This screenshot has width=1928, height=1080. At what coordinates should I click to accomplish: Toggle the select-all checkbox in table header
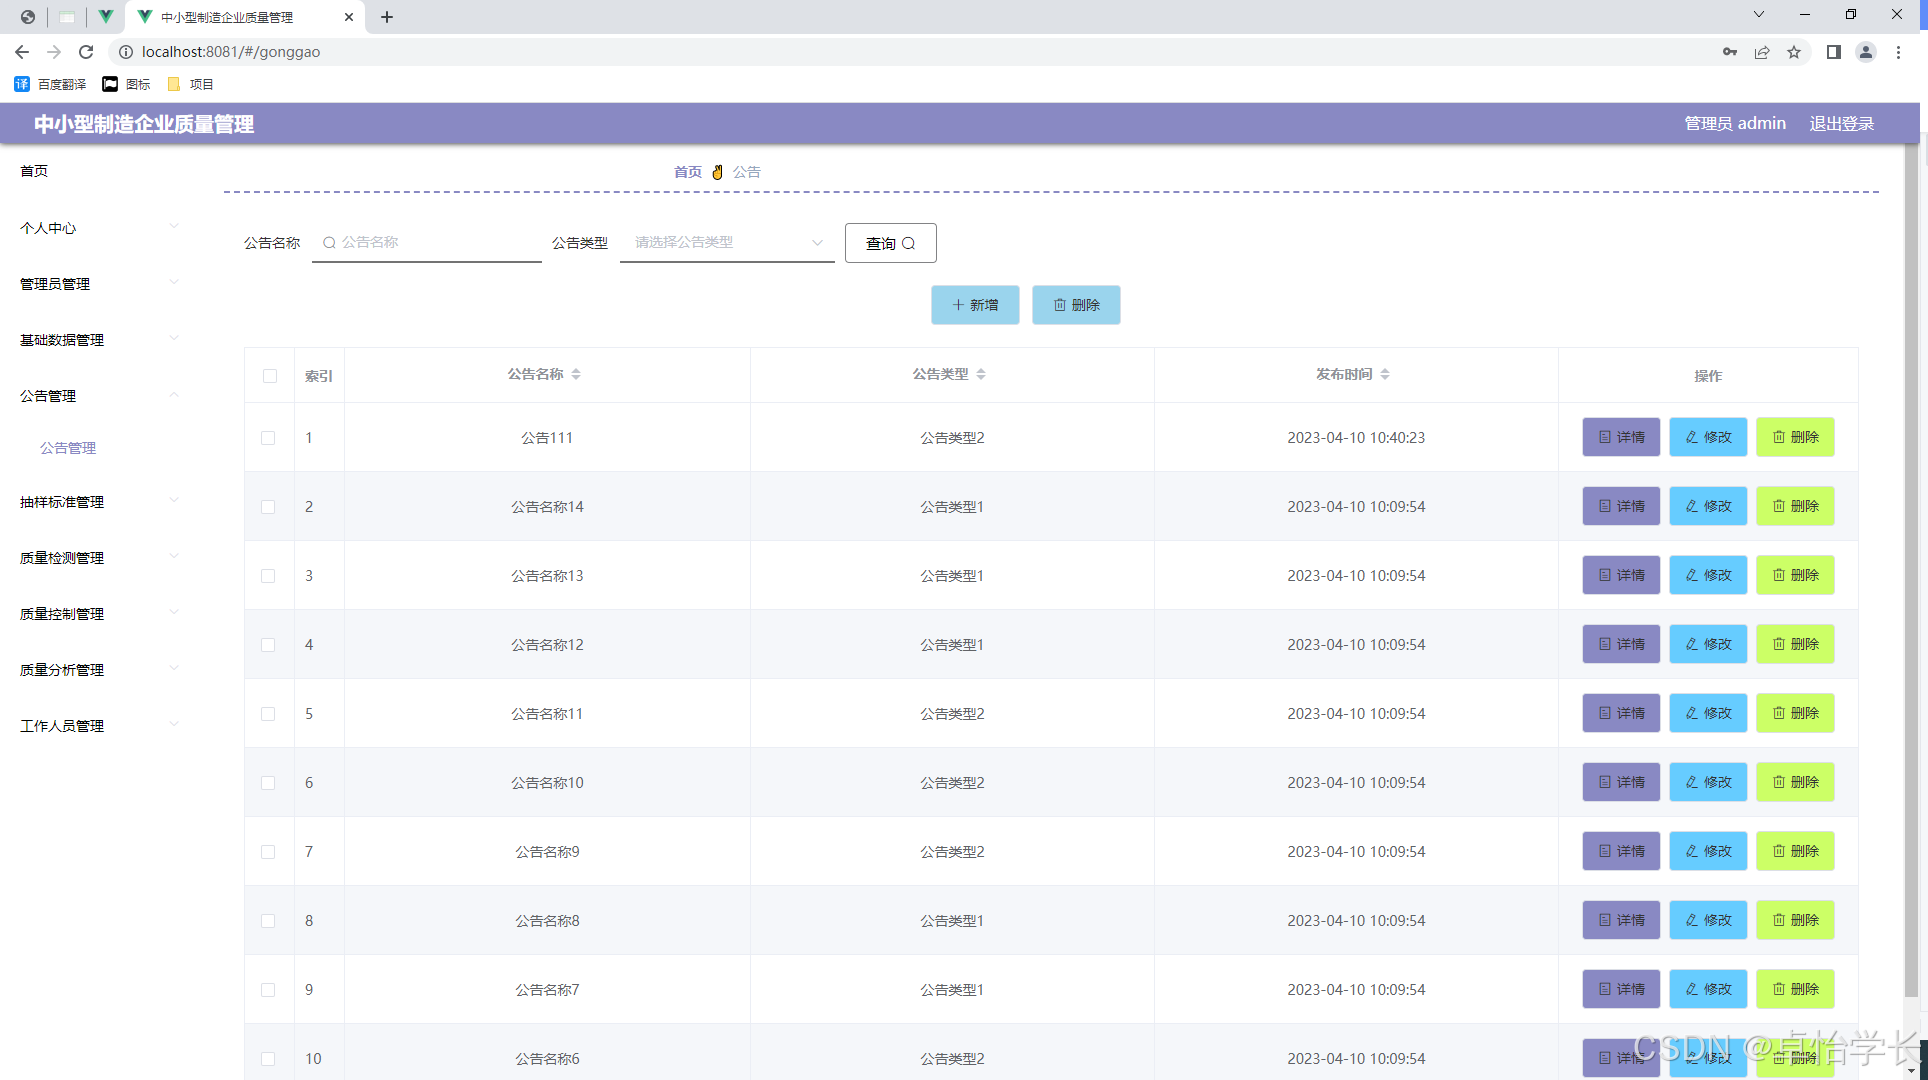[270, 376]
